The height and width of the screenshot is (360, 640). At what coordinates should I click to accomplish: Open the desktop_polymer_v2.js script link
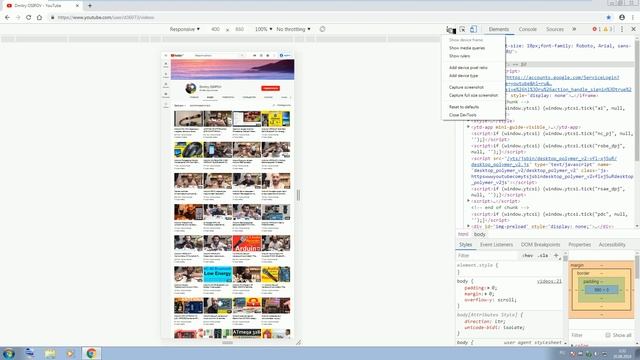[544, 161]
